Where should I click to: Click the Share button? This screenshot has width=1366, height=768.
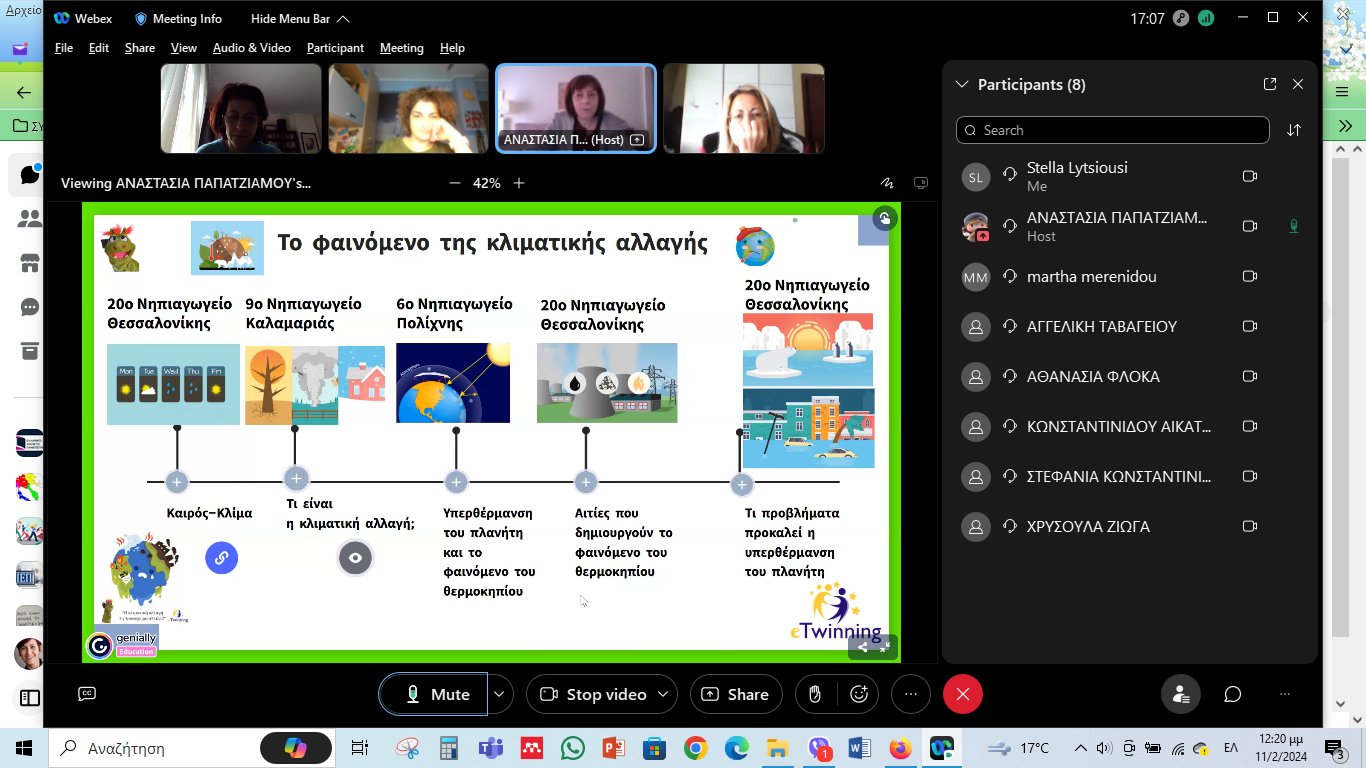pos(736,694)
